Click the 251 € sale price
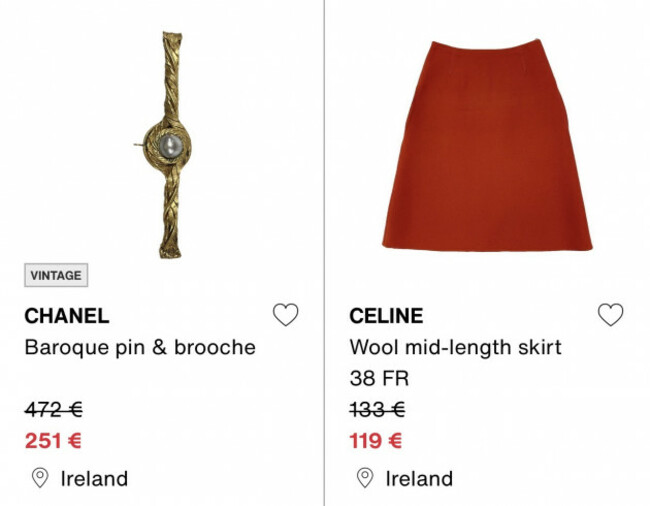 53,441
